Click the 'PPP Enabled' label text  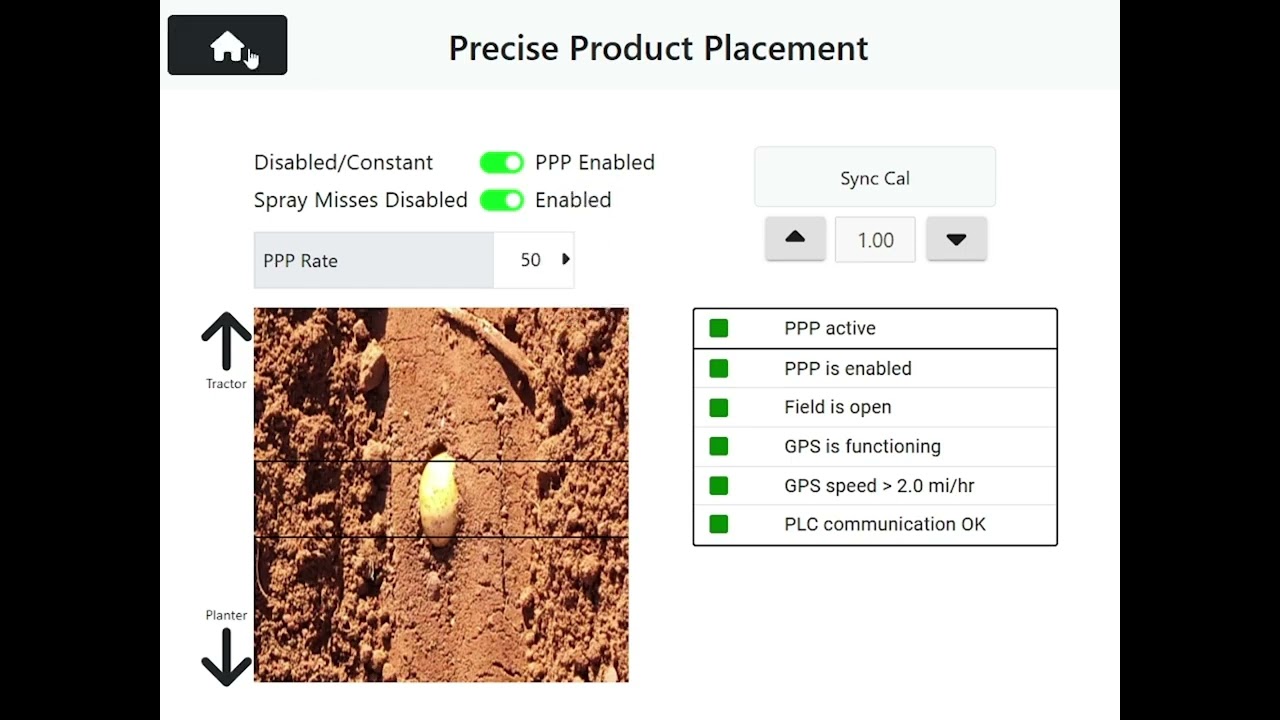(595, 162)
